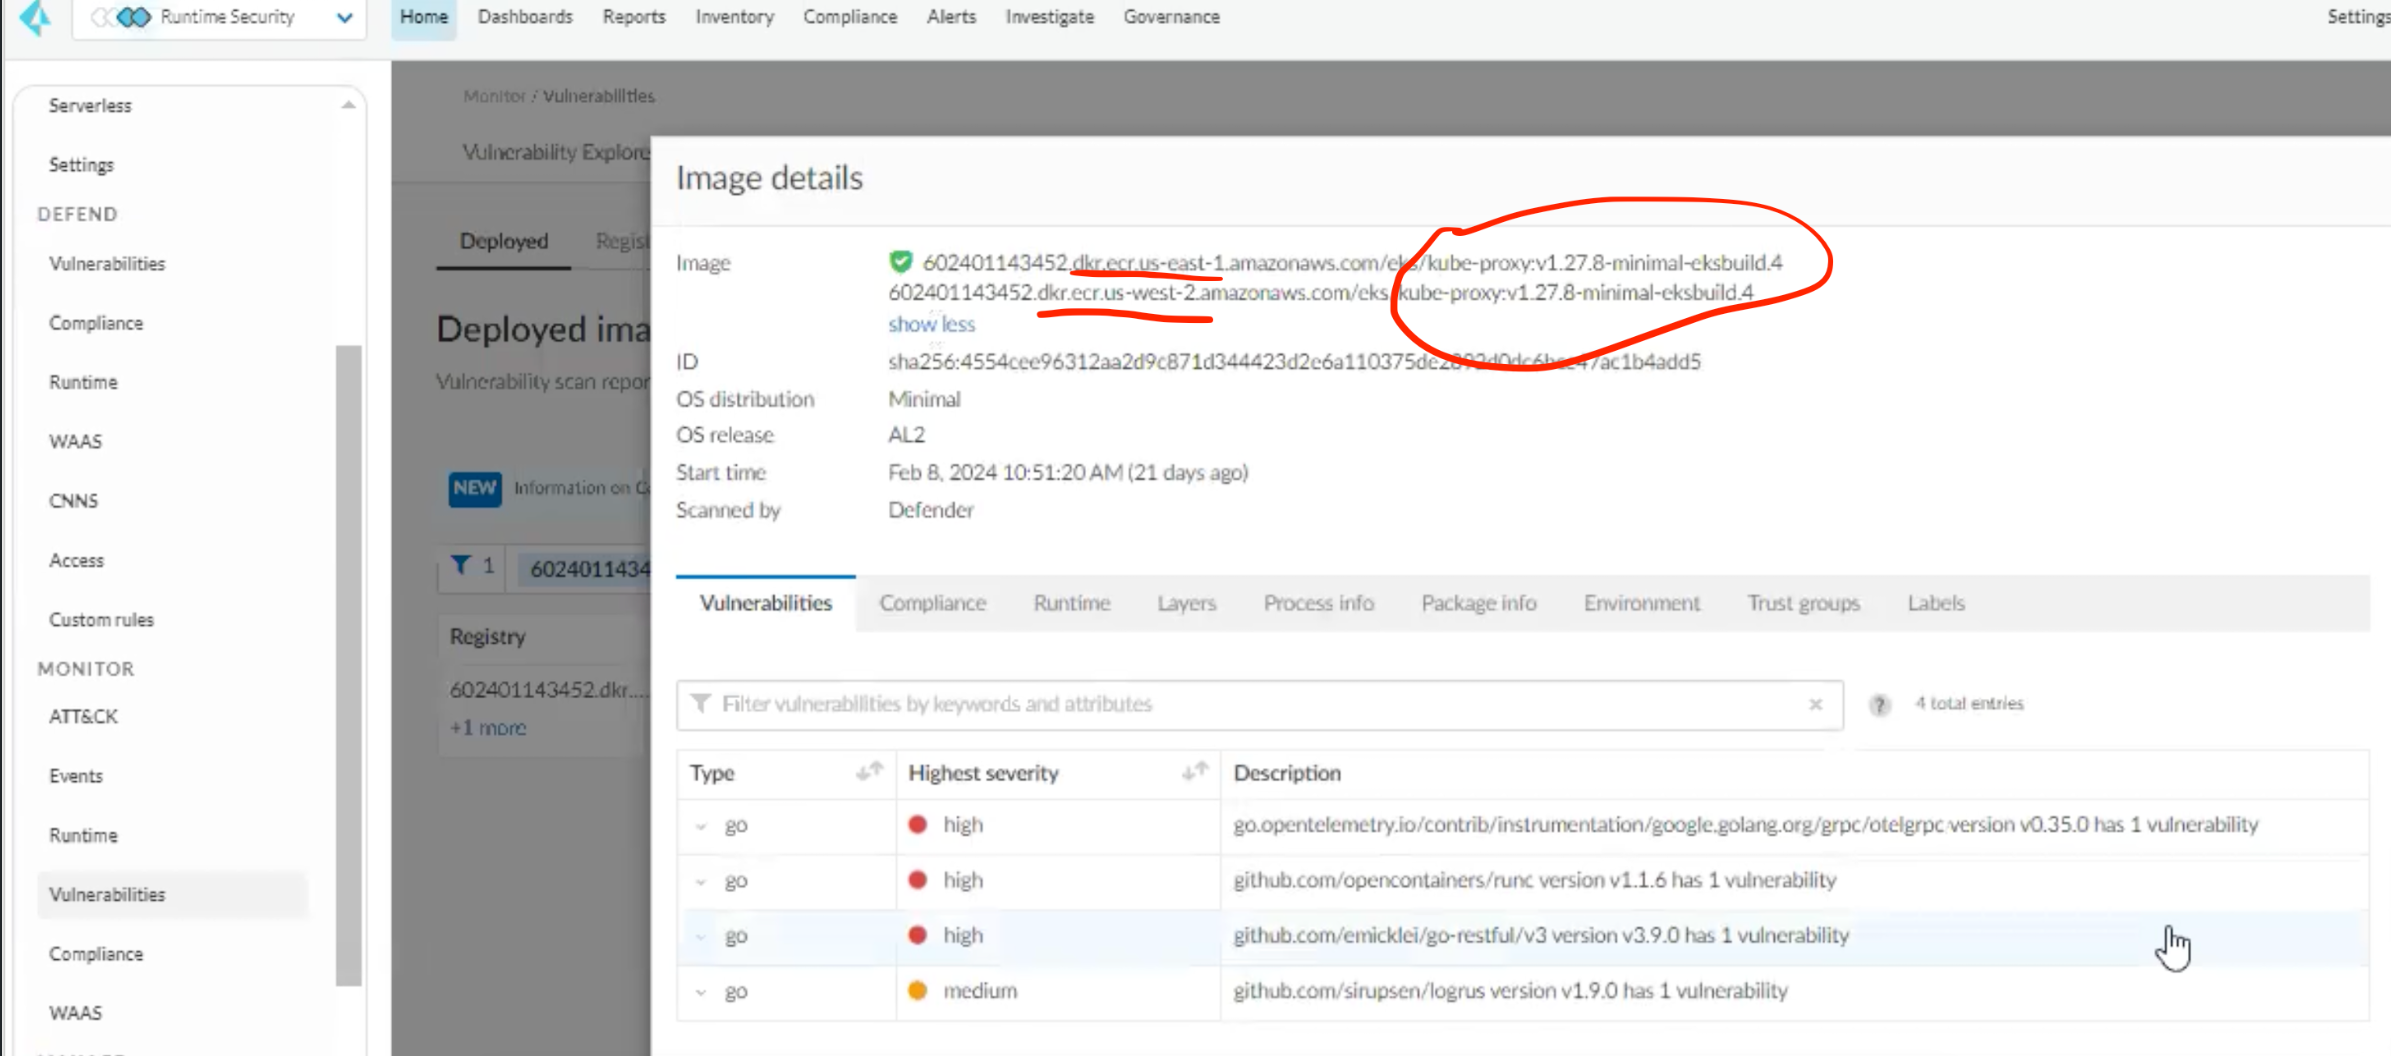Select WAAS under Defend in sidebar
Image resolution: width=2391 pixels, height=1056 pixels.
[76, 441]
